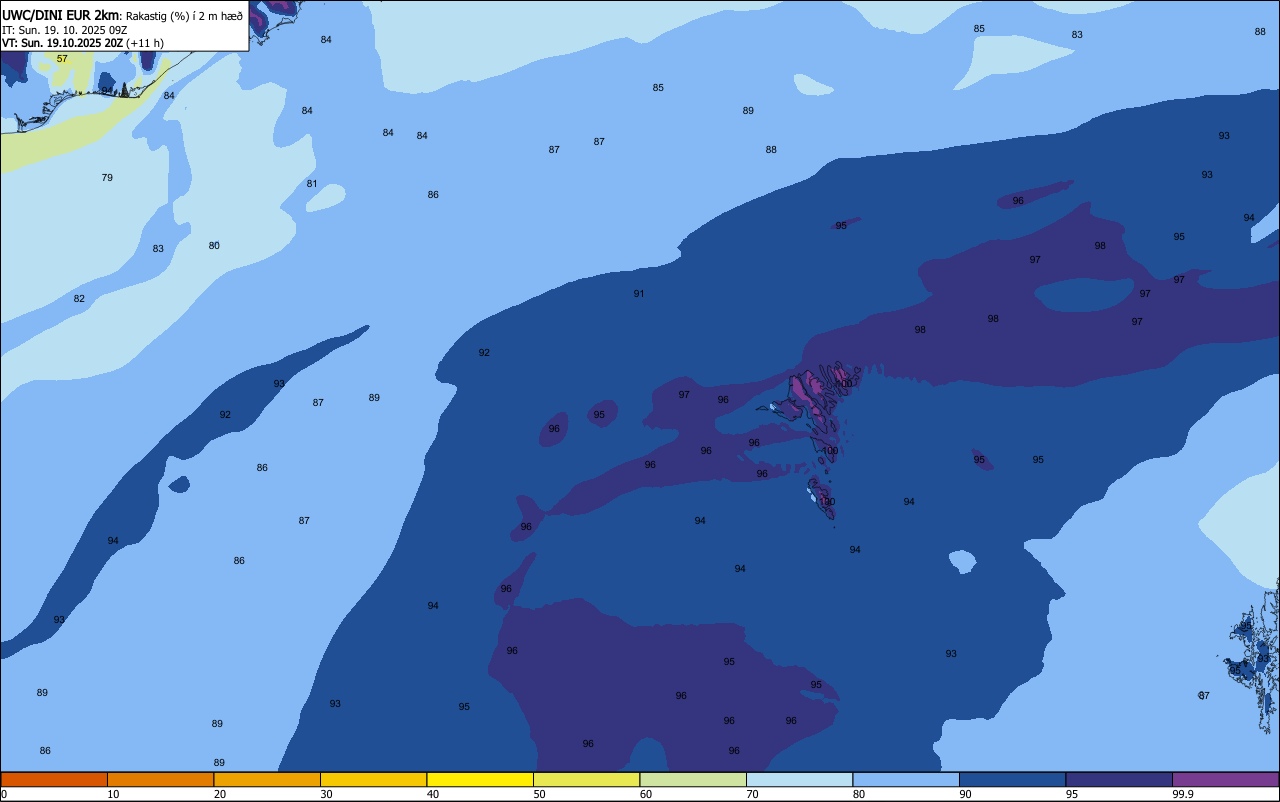Image resolution: width=1280 pixels, height=802 pixels.
Task: Click the humidity value 79 on the map
Action: coord(107,178)
